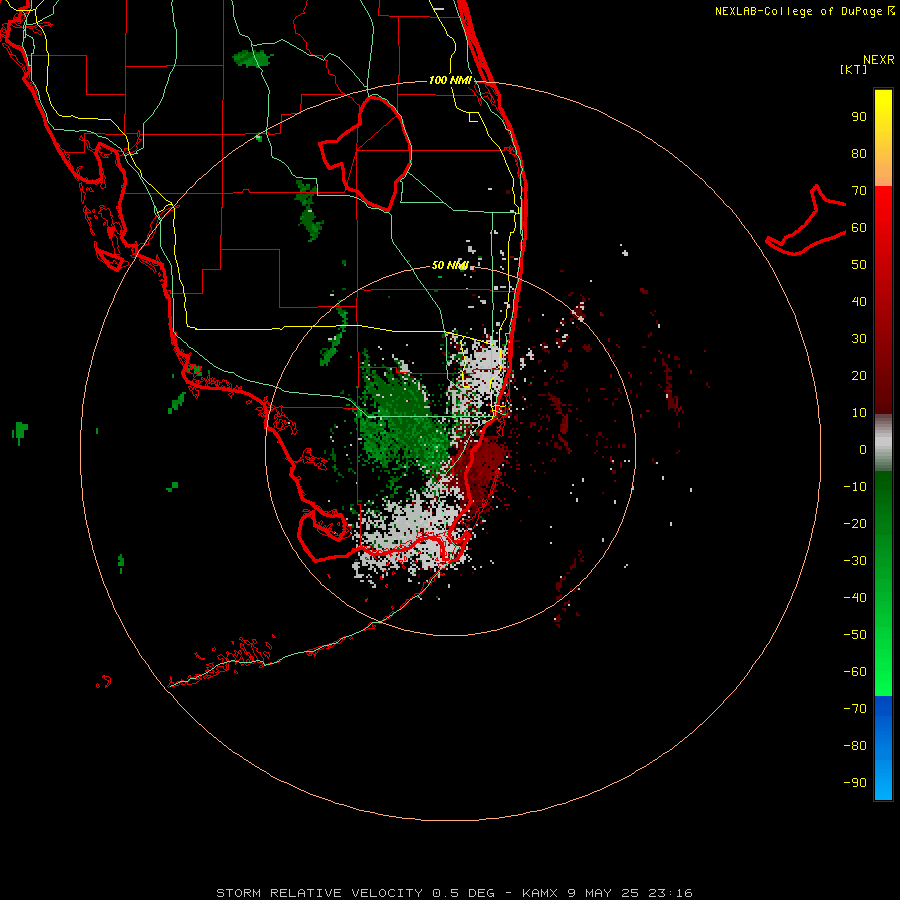The width and height of the screenshot is (900, 900).
Task: Click the positive 20 scale value
Action: coord(859,375)
